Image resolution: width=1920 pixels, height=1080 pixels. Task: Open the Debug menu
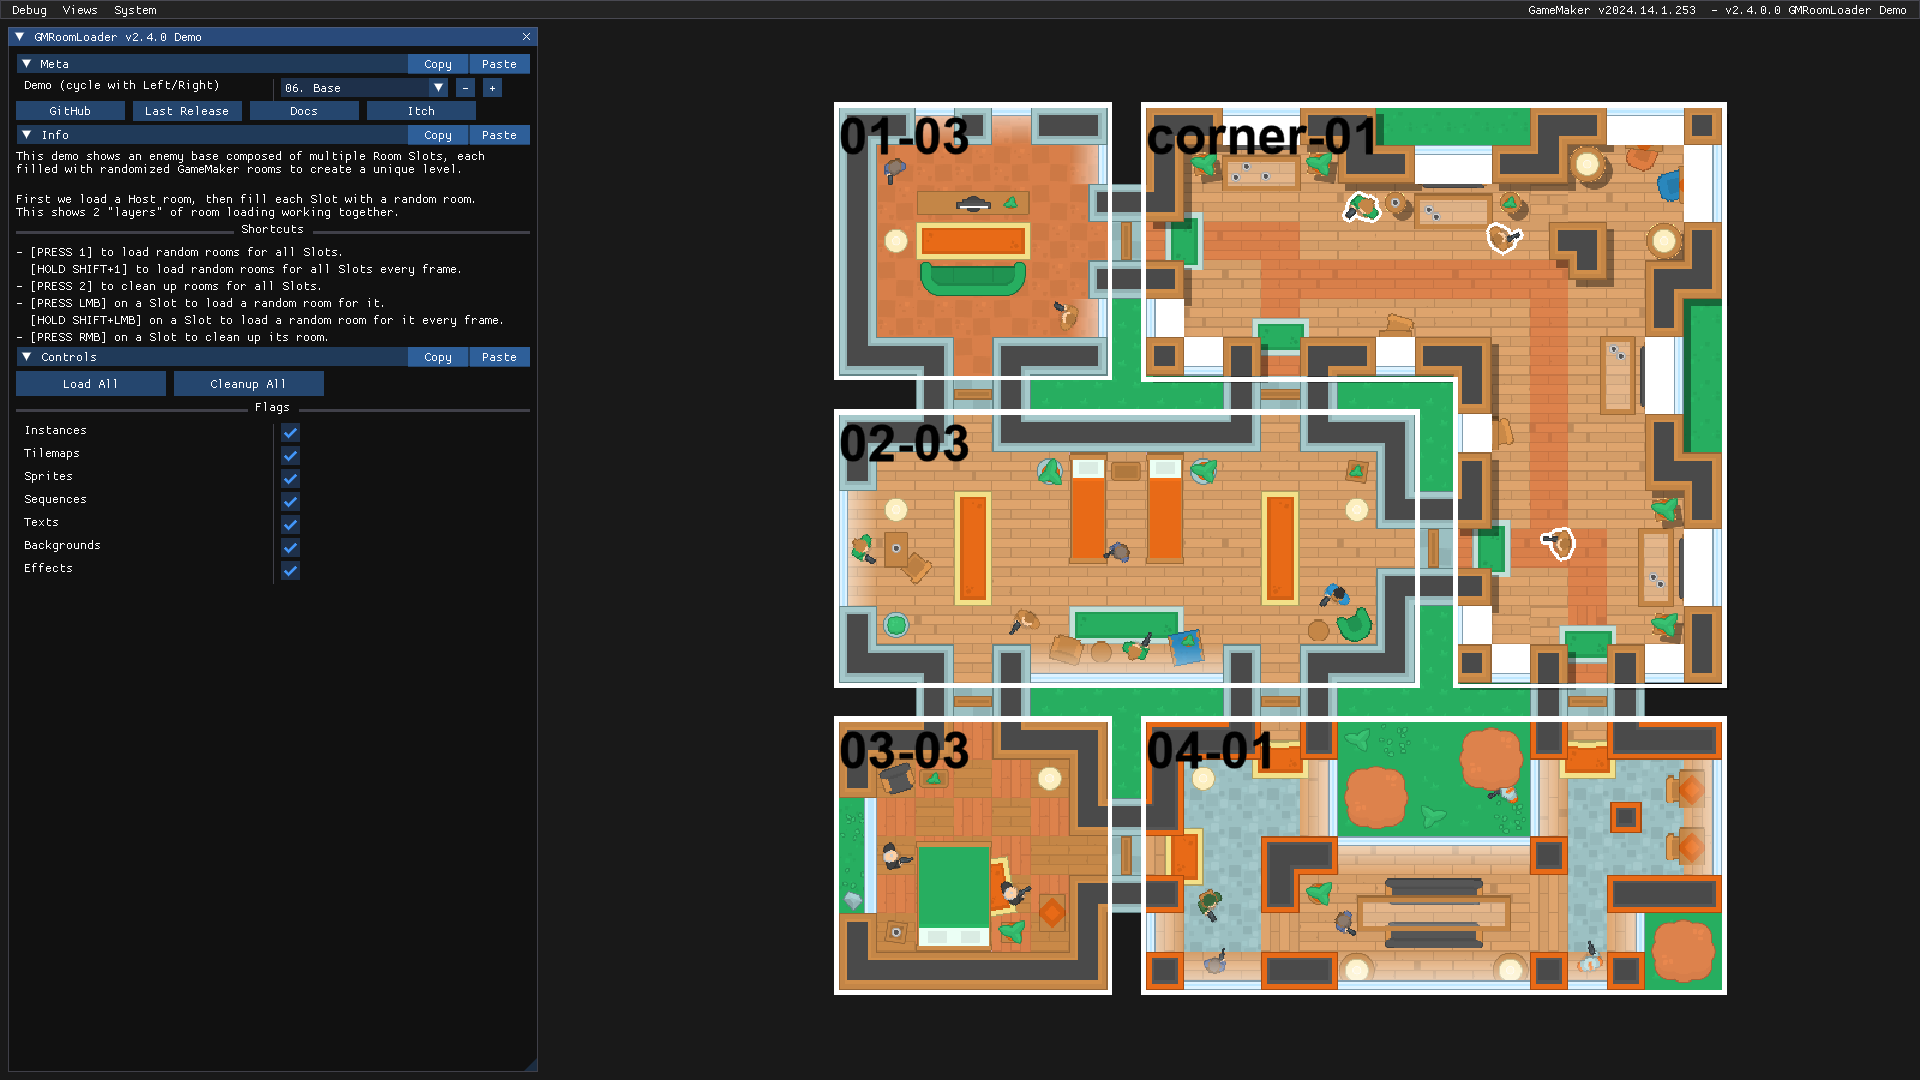(x=29, y=10)
